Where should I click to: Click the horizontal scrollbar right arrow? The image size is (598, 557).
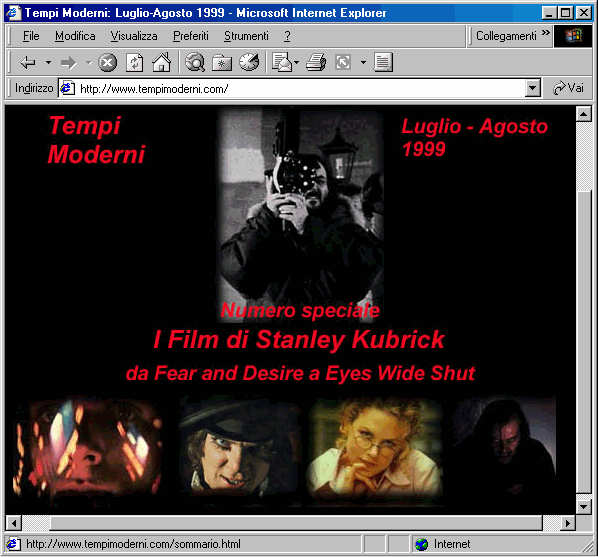(x=568, y=523)
